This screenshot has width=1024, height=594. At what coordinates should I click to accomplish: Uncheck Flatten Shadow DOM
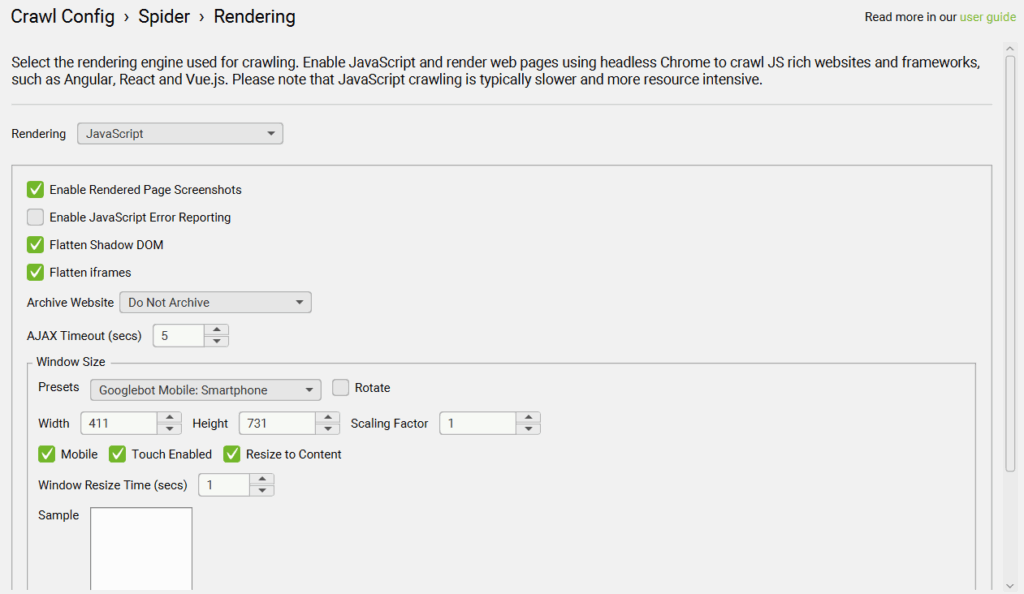click(x=35, y=245)
